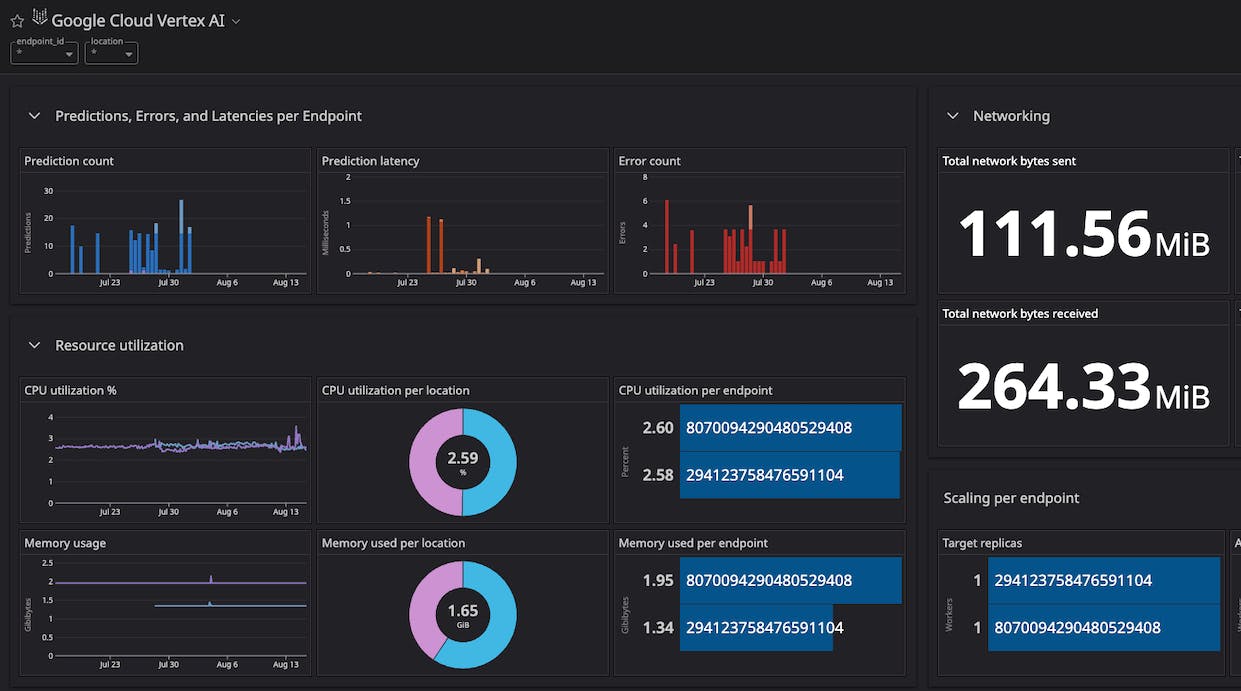The height and width of the screenshot is (691, 1241).
Task: Select the 1.34 GiB memory endpoint bar
Action: [756, 628]
